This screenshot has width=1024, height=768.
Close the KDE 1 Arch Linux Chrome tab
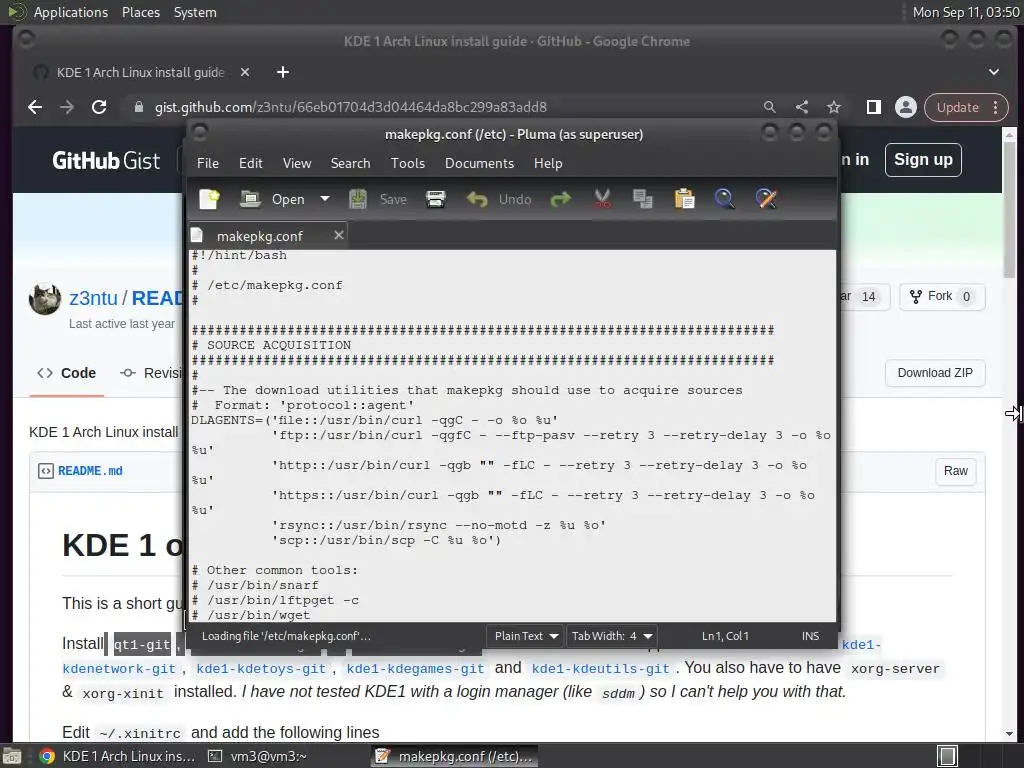(244, 72)
